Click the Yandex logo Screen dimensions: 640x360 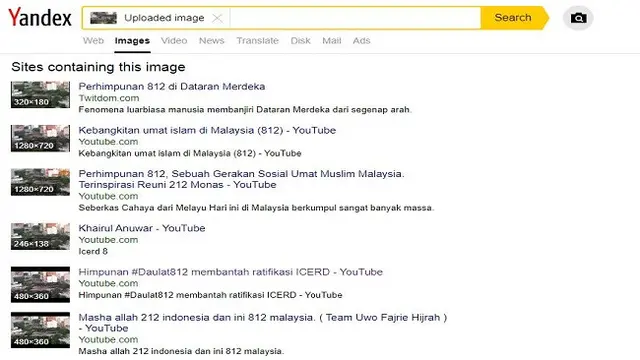(x=40, y=17)
